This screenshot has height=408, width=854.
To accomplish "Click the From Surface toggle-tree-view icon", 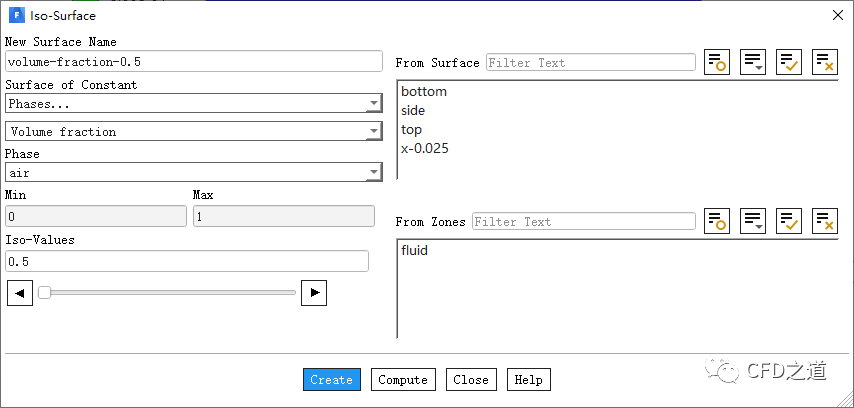I will click(x=717, y=62).
